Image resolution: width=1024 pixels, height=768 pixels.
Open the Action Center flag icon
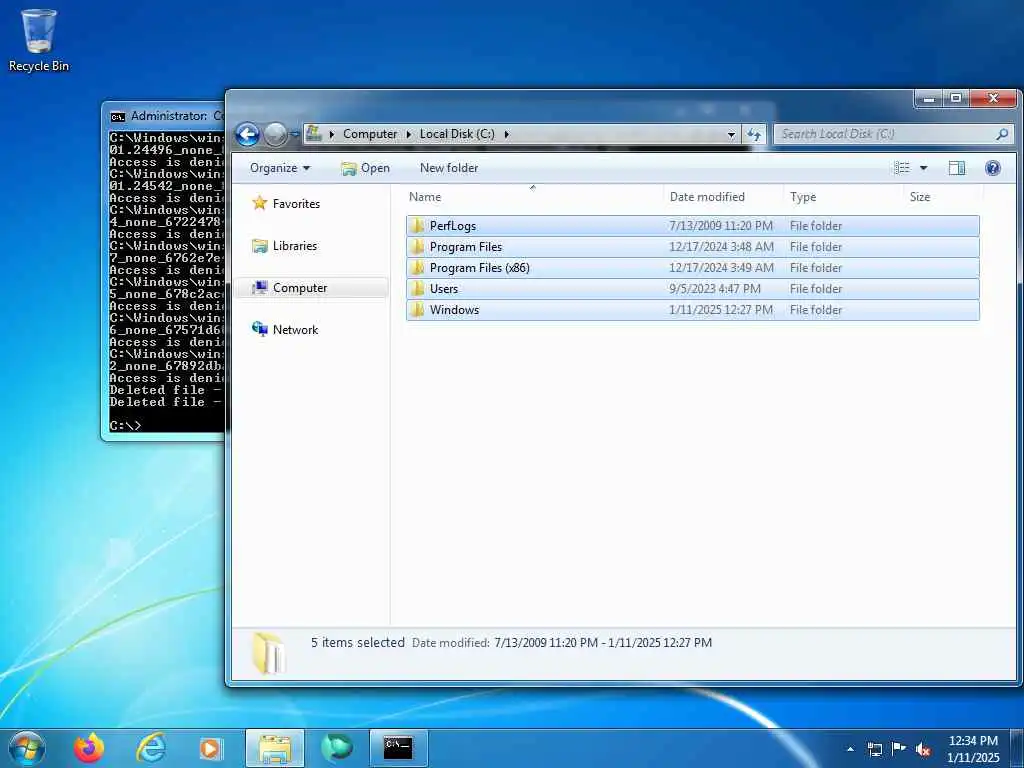[x=899, y=749]
